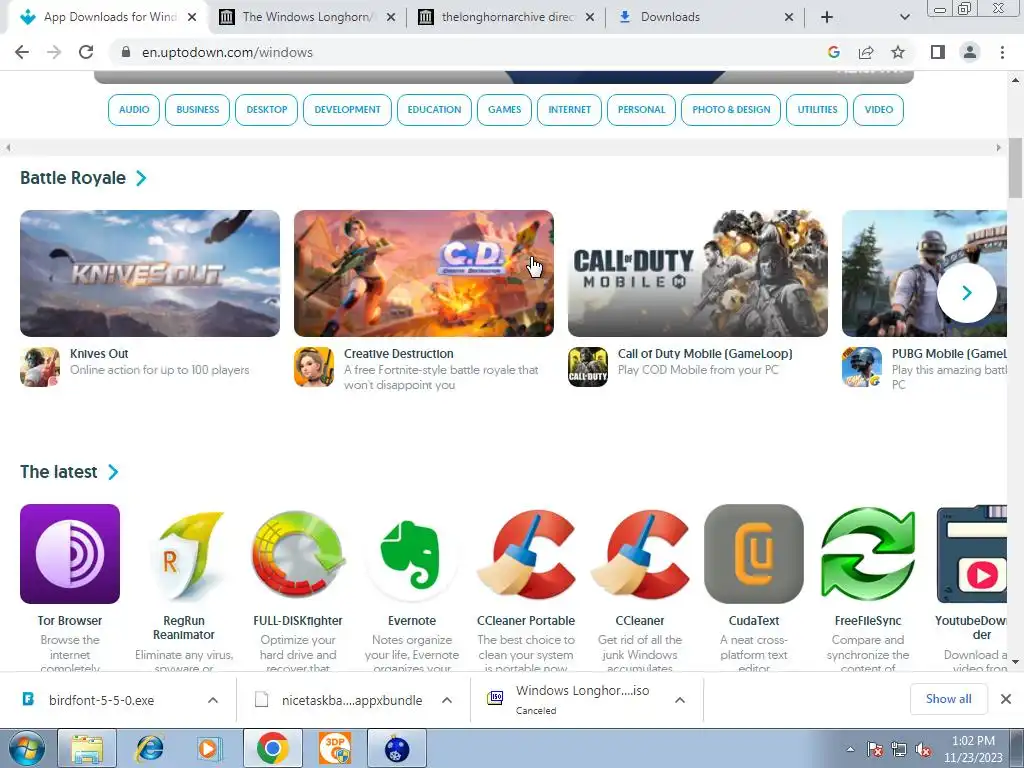Click the Knives Out small app icon
Viewport: 1024px width, 768px height.
click(40, 367)
